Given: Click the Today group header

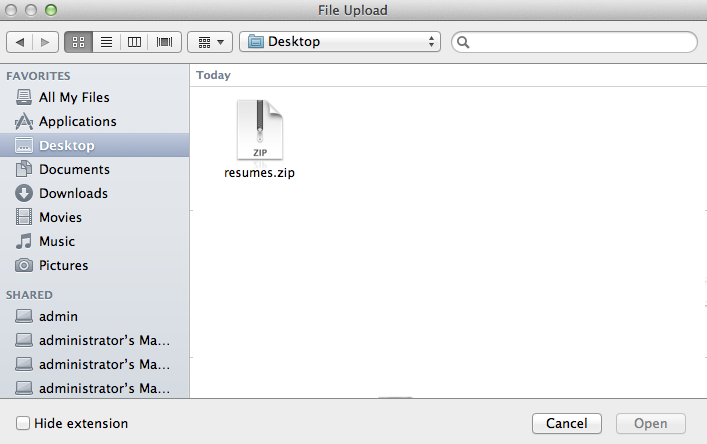Looking at the screenshot, I should [x=213, y=75].
